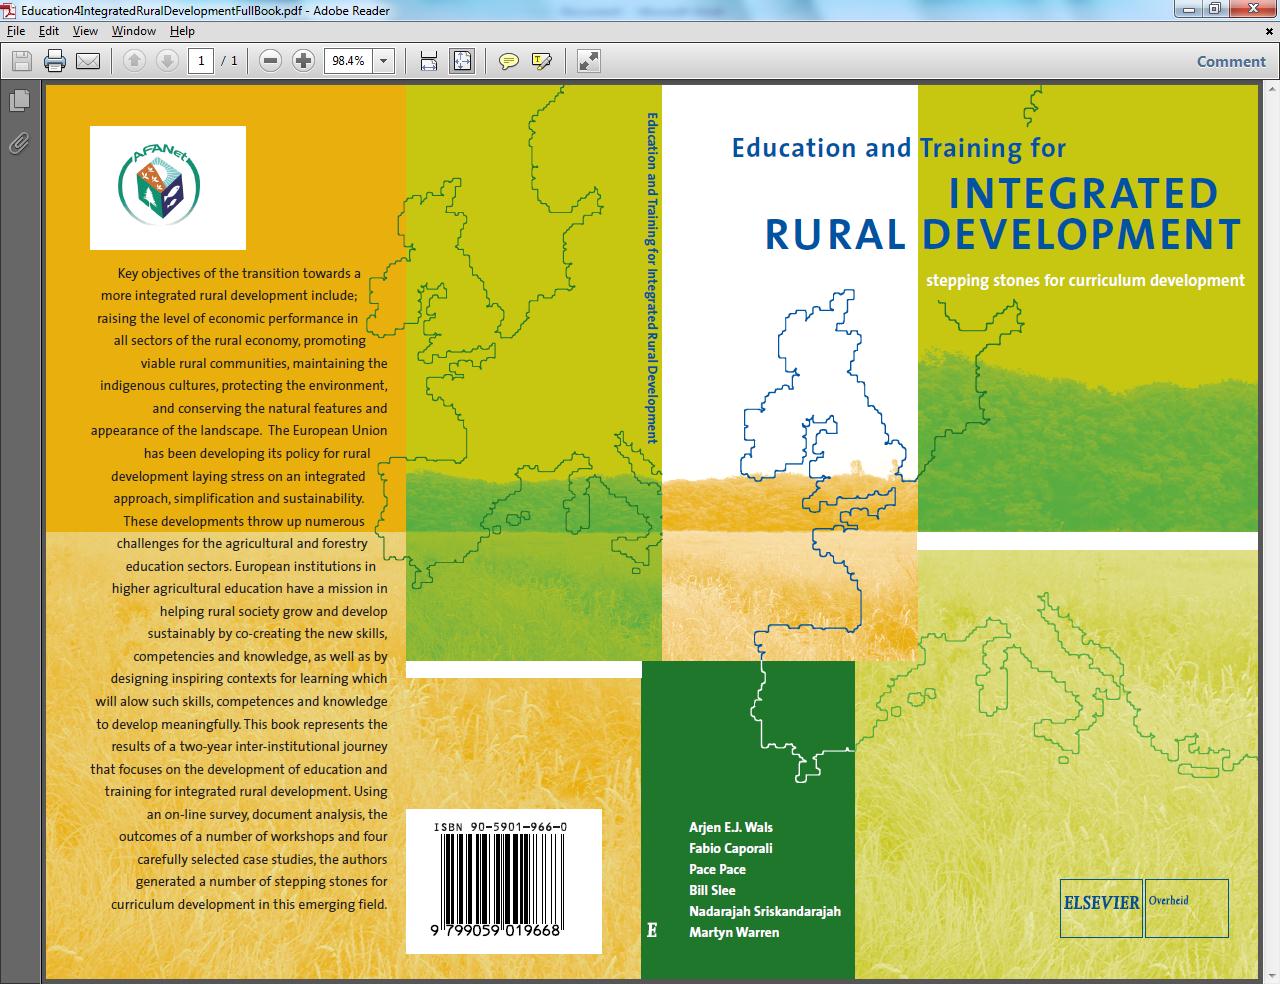Toggle fit to window width scrolling
The image size is (1280, 984).
429,61
